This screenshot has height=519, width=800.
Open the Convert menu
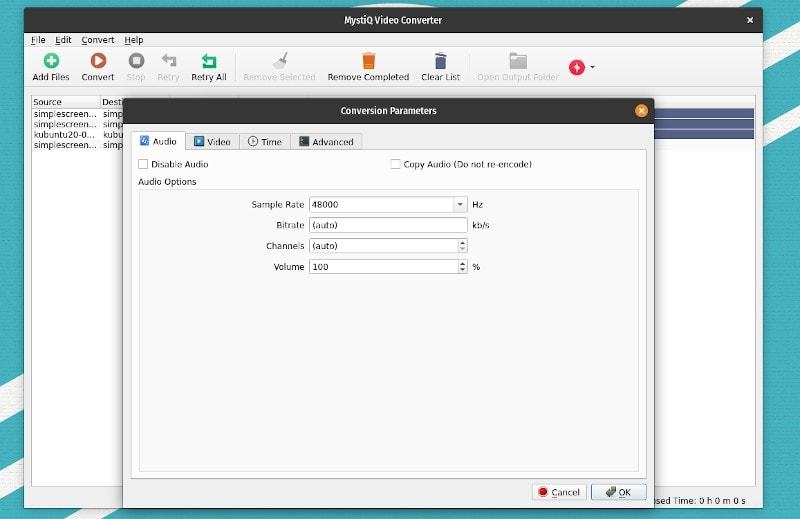pos(98,40)
